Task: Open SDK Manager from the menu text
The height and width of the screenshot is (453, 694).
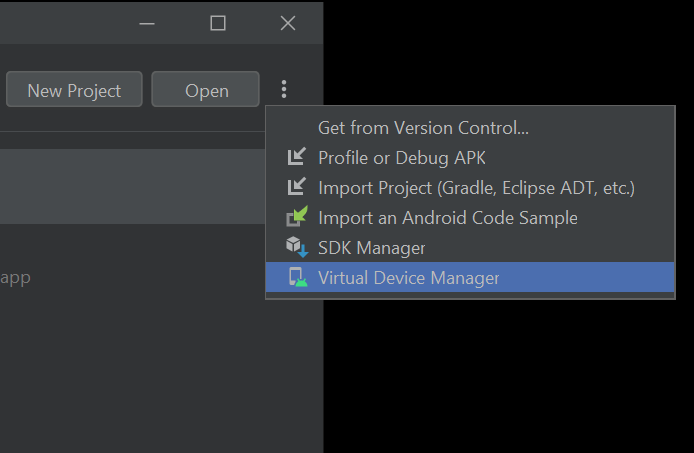Action: [371, 248]
